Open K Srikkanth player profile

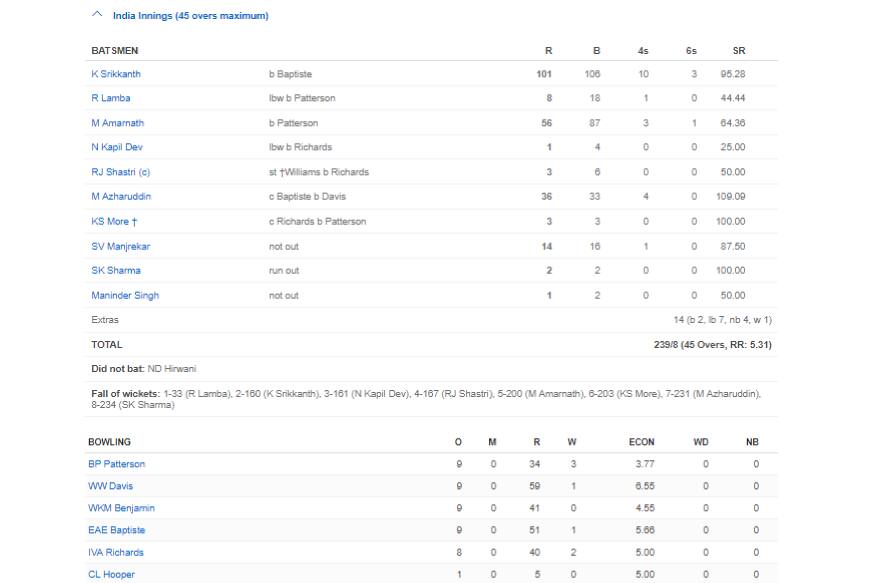click(x=116, y=74)
